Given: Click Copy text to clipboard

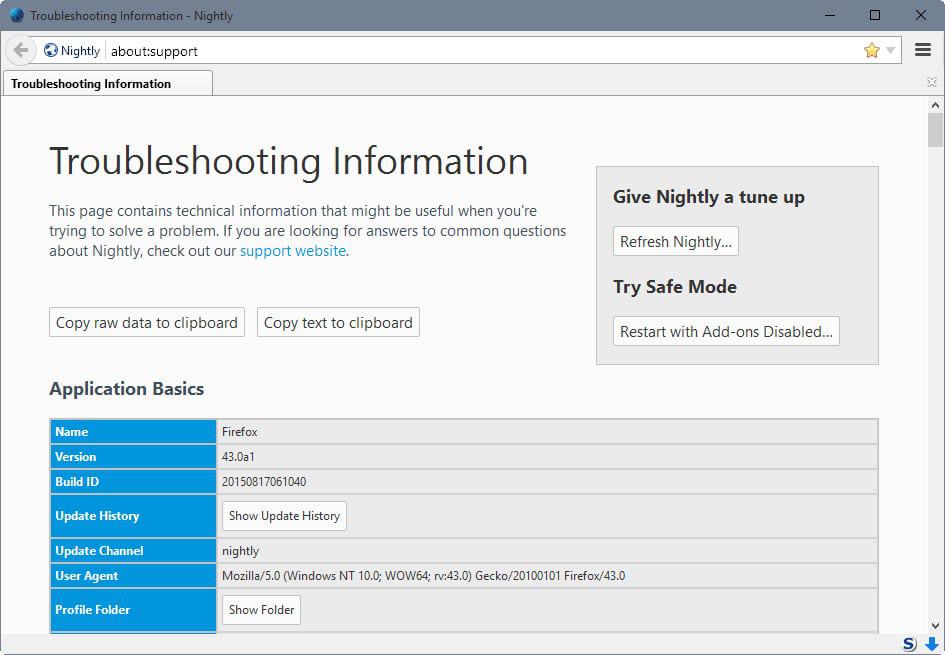Looking at the screenshot, I should [x=337, y=322].
